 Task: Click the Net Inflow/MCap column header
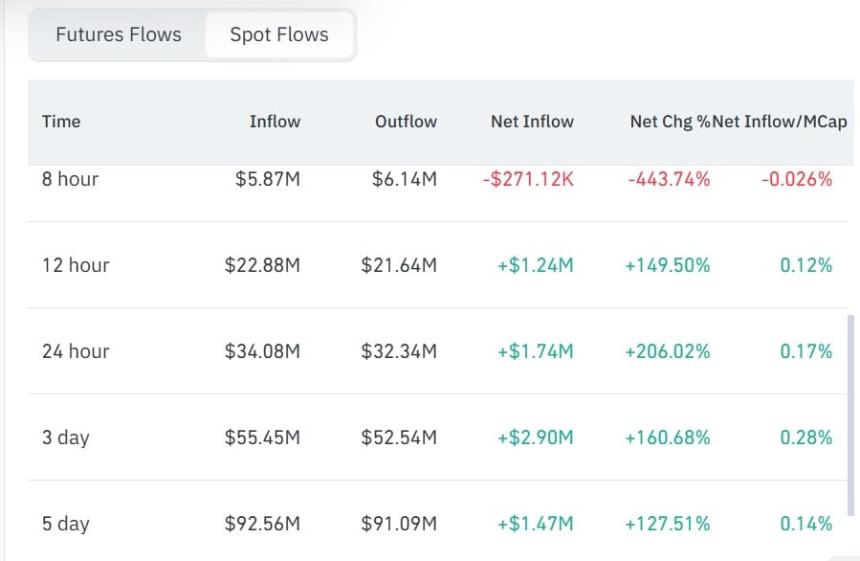(x=780, y=121)
